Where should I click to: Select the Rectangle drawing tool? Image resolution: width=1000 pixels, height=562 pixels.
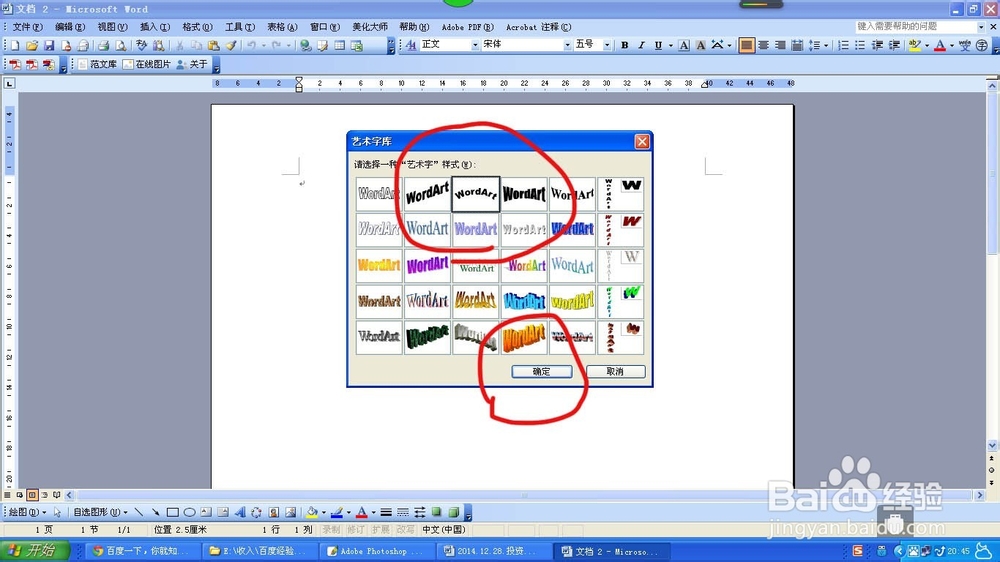tap(172, 512)
